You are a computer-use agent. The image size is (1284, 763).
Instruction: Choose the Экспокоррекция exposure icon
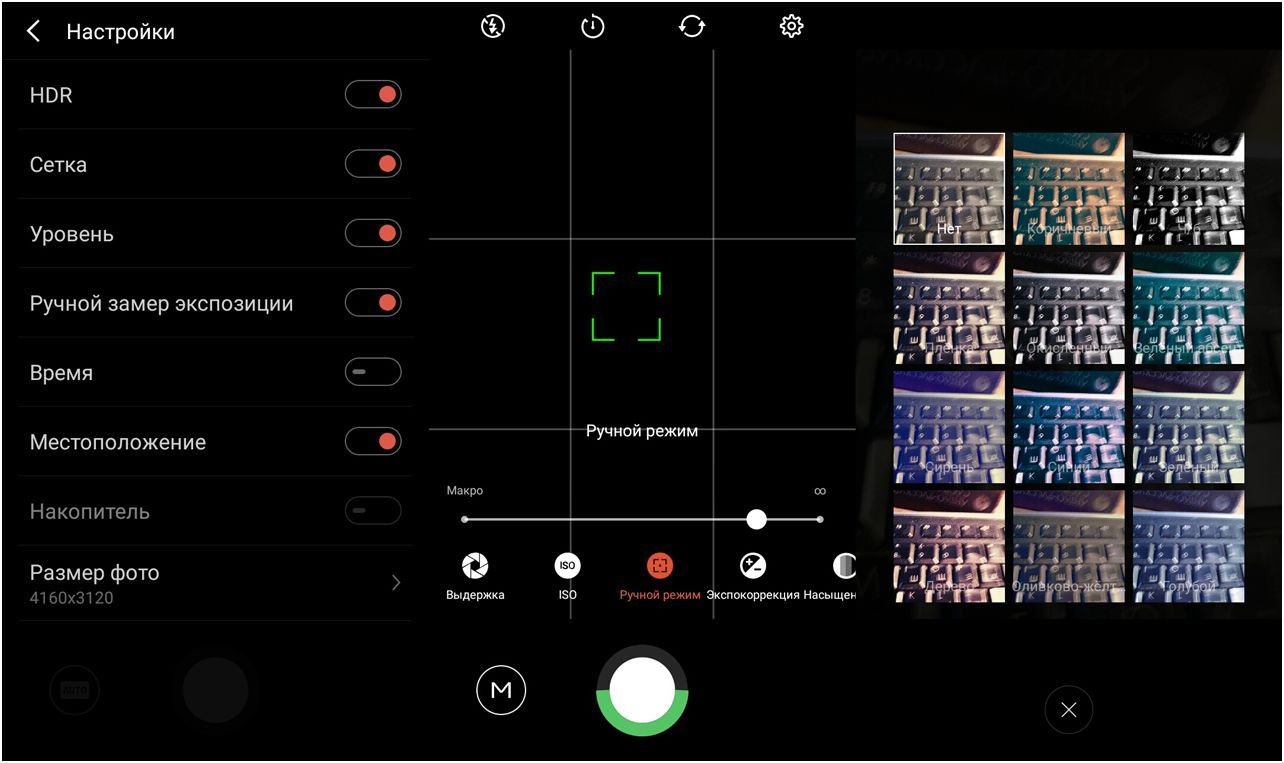[753, 566]
